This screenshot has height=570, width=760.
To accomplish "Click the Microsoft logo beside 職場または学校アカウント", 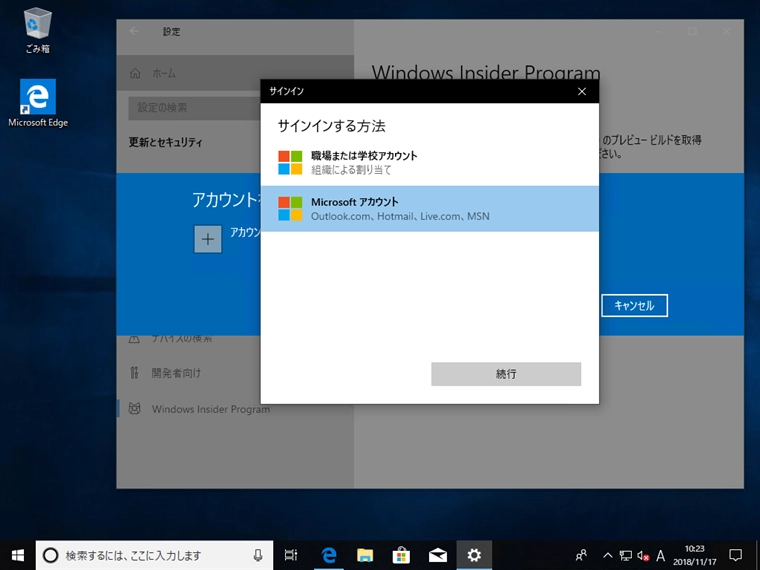I will (290, 162).
